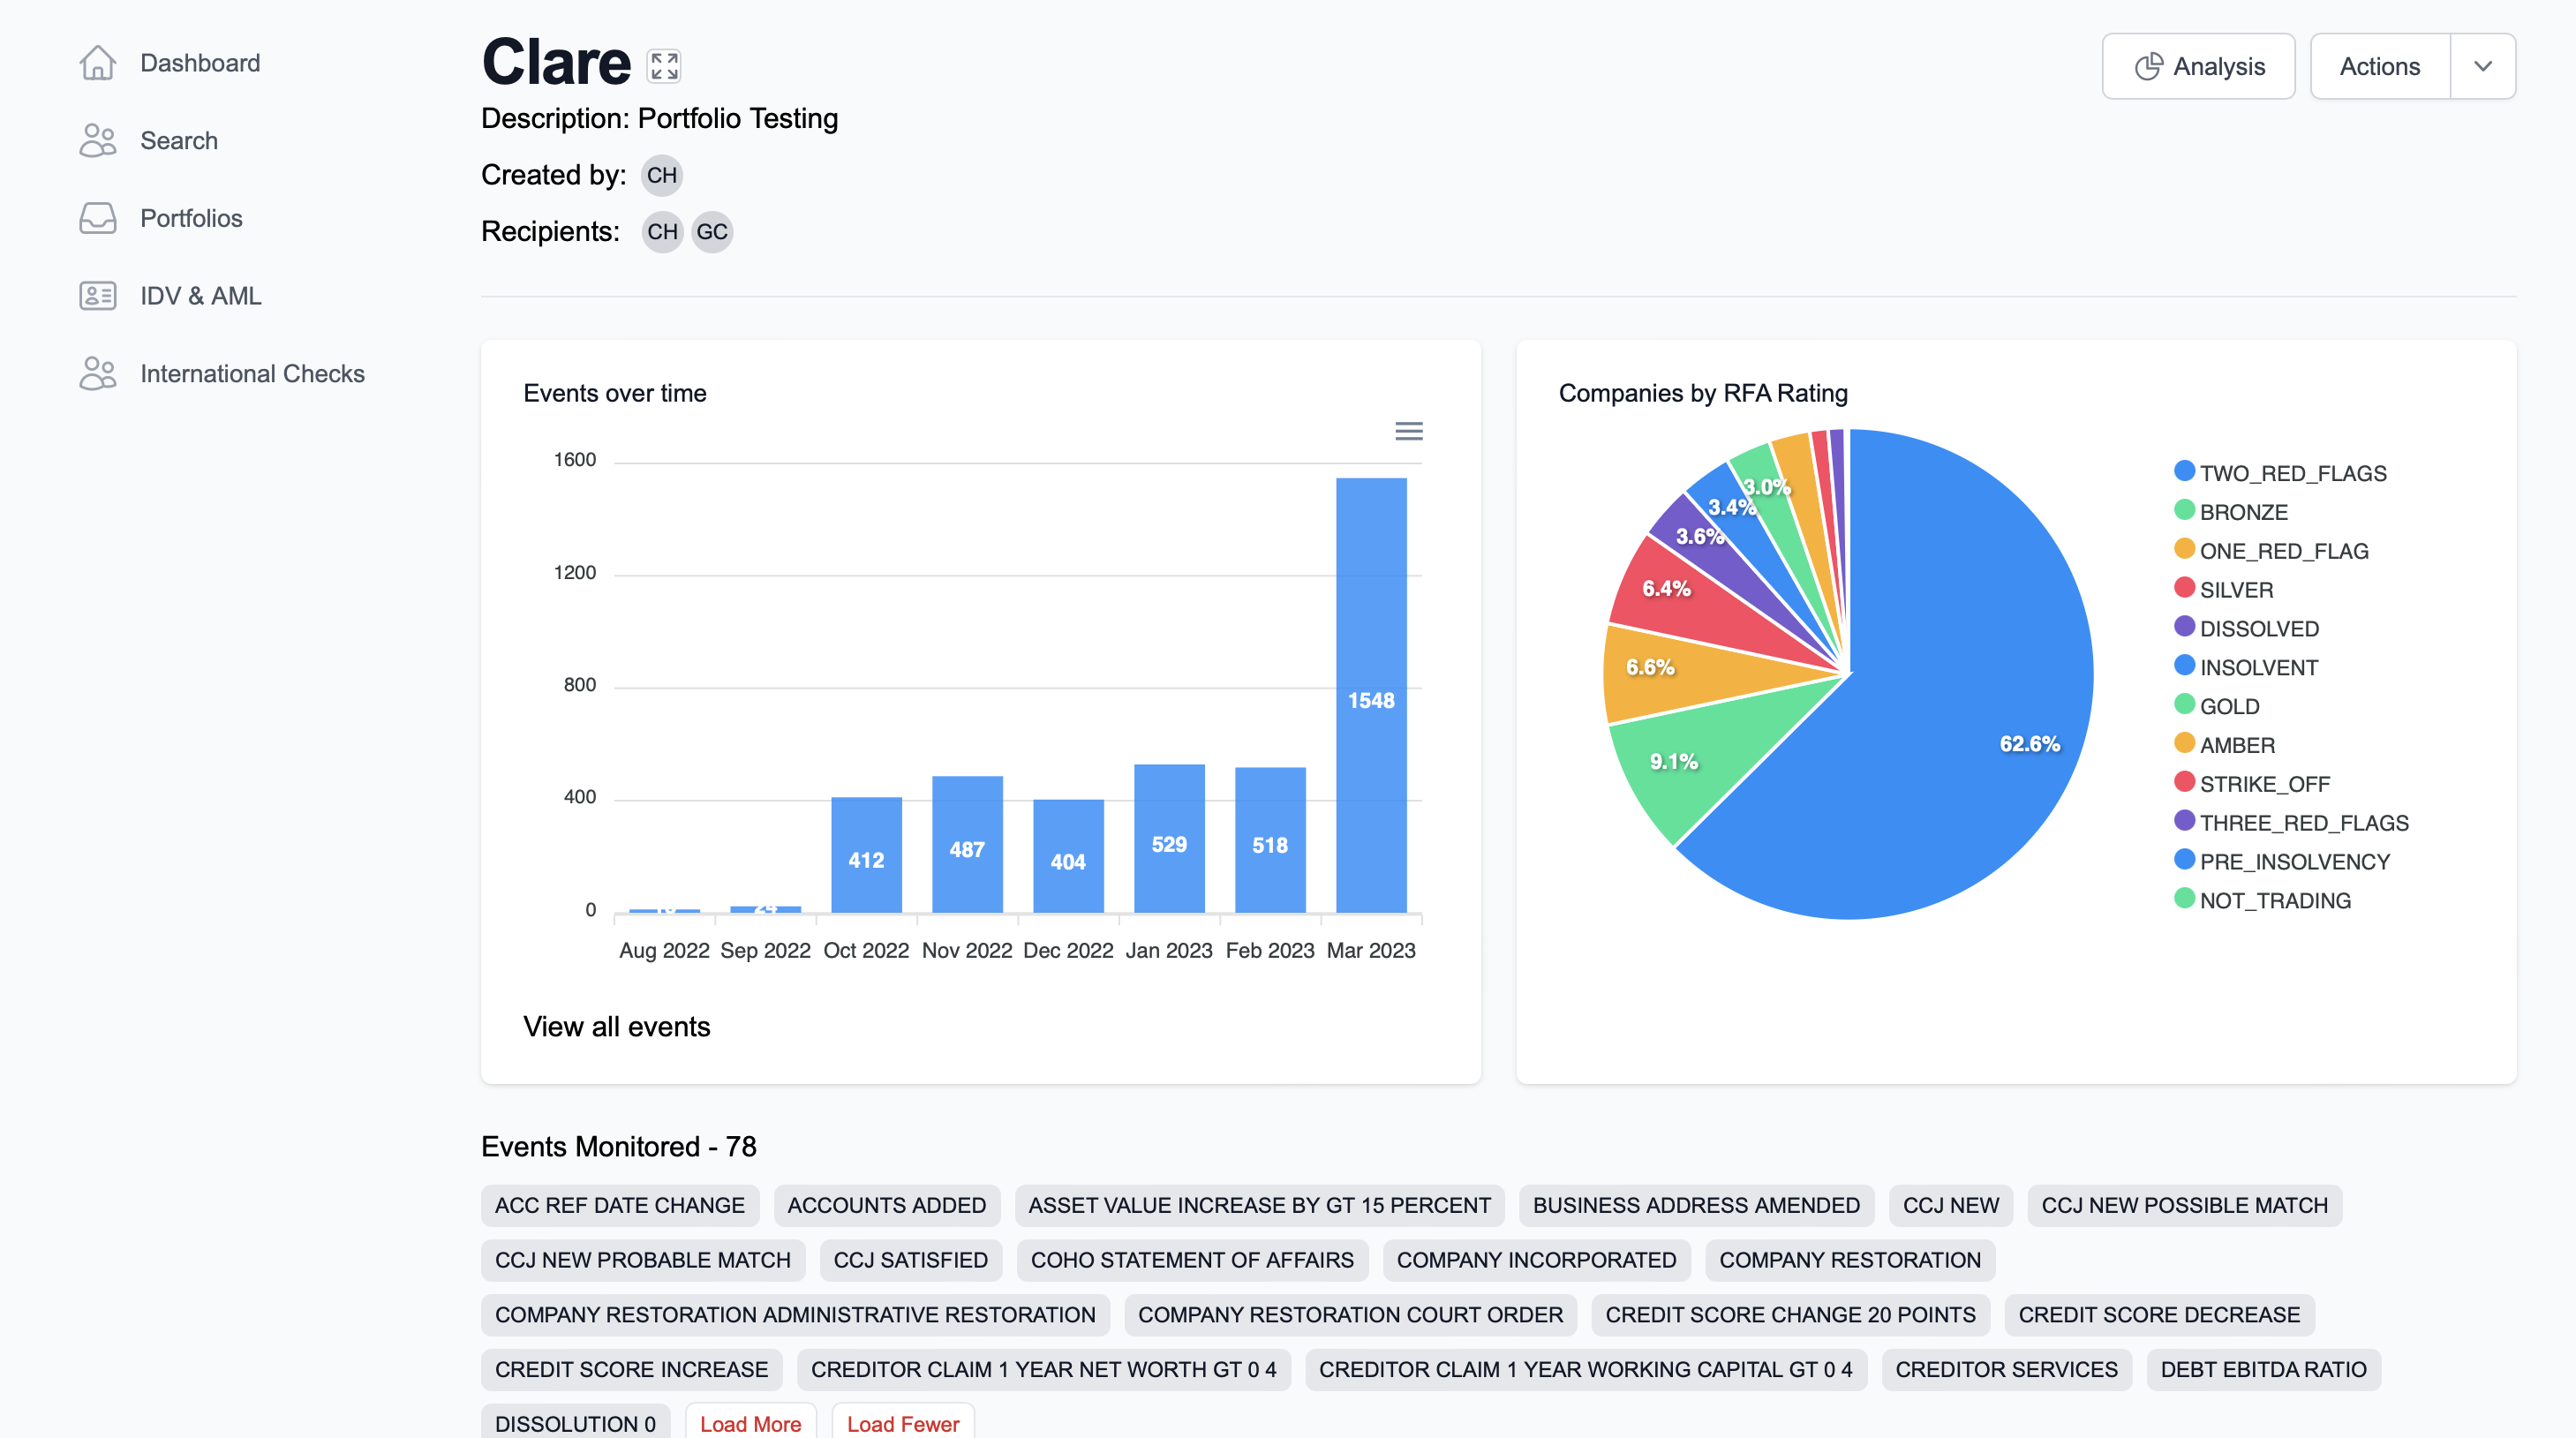This screenshot has height=1438, width=2576.
Task: Open the View all events link
Action: [x=616, y=1027]
